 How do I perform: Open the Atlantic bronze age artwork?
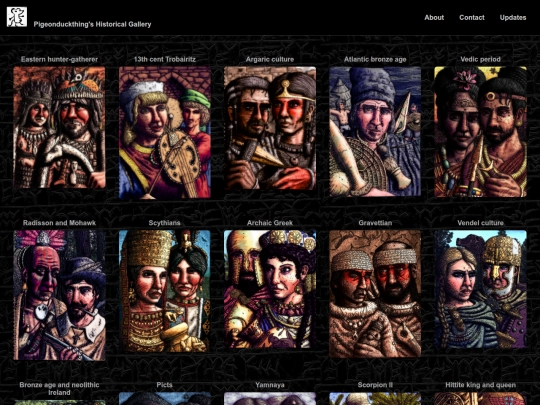click(x=375, y=131)
